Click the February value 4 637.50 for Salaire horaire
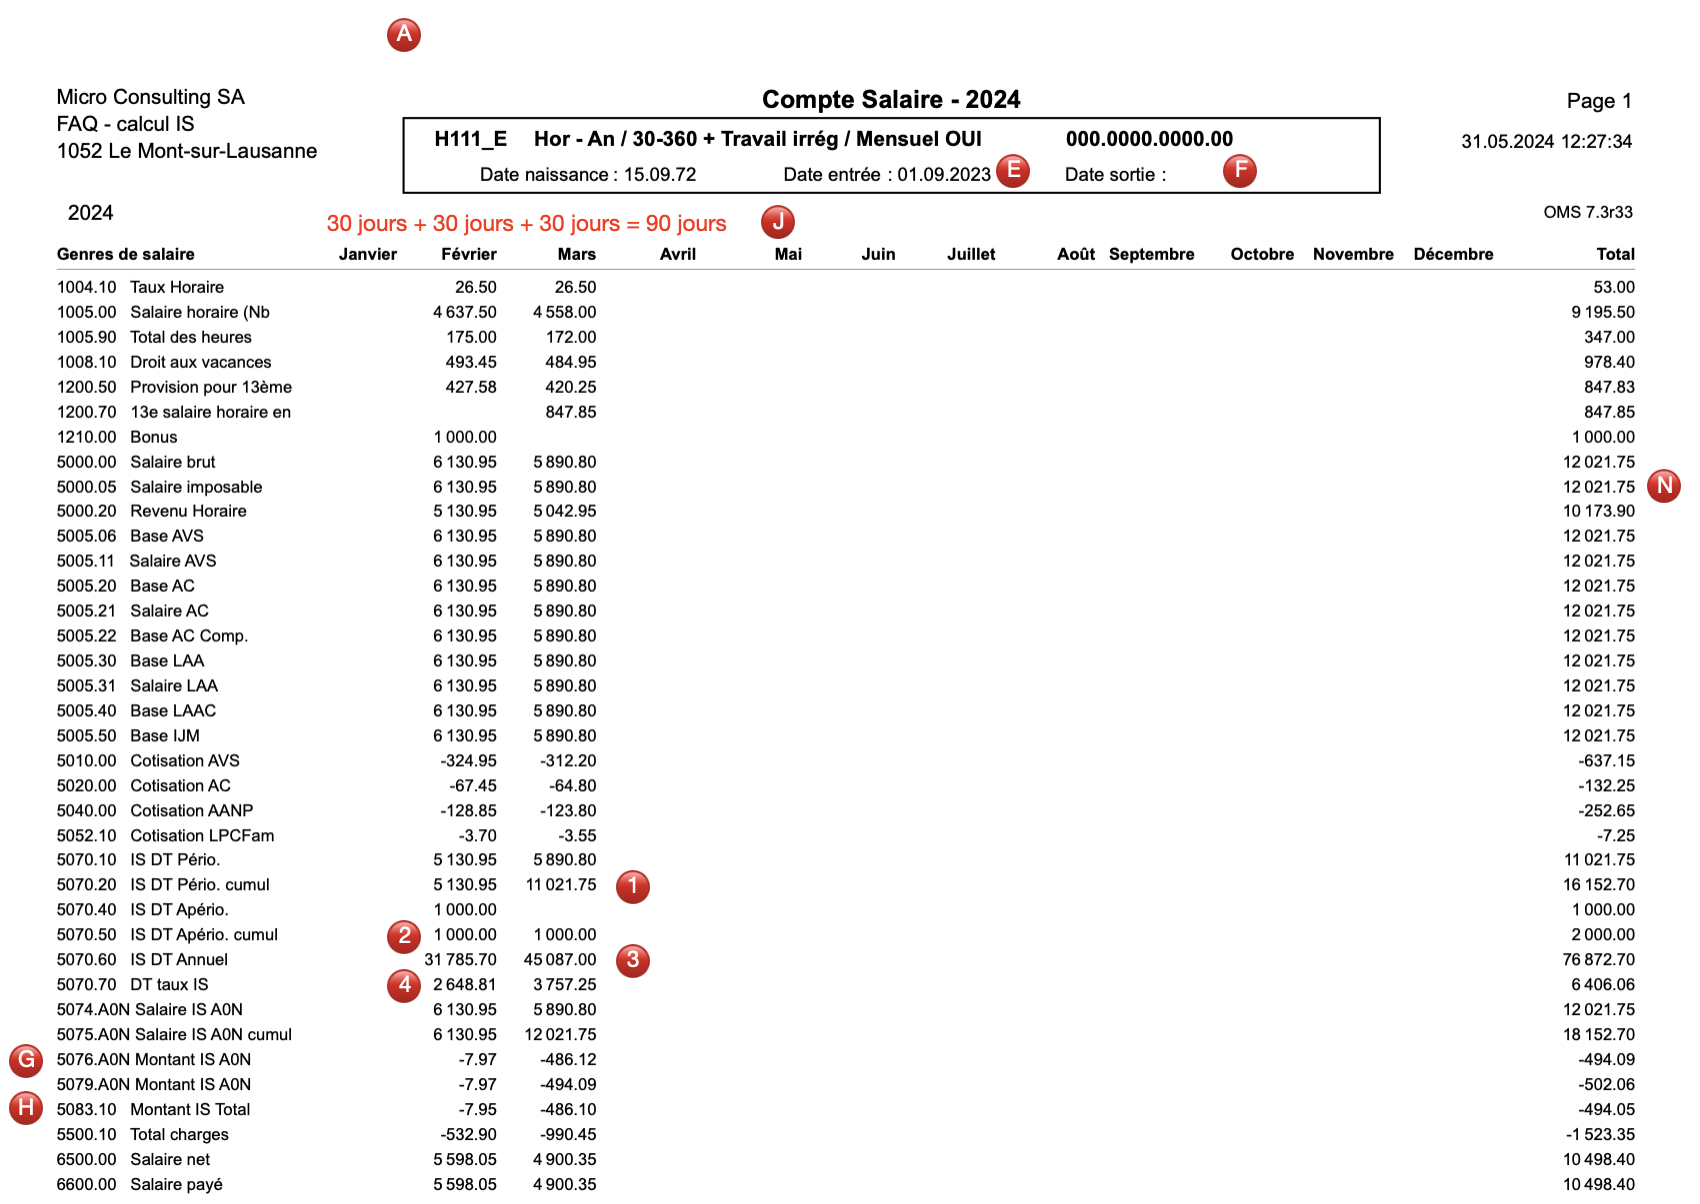This screenshot has height=1204, width=1700. pyautogui.click(x=464, y=312)
